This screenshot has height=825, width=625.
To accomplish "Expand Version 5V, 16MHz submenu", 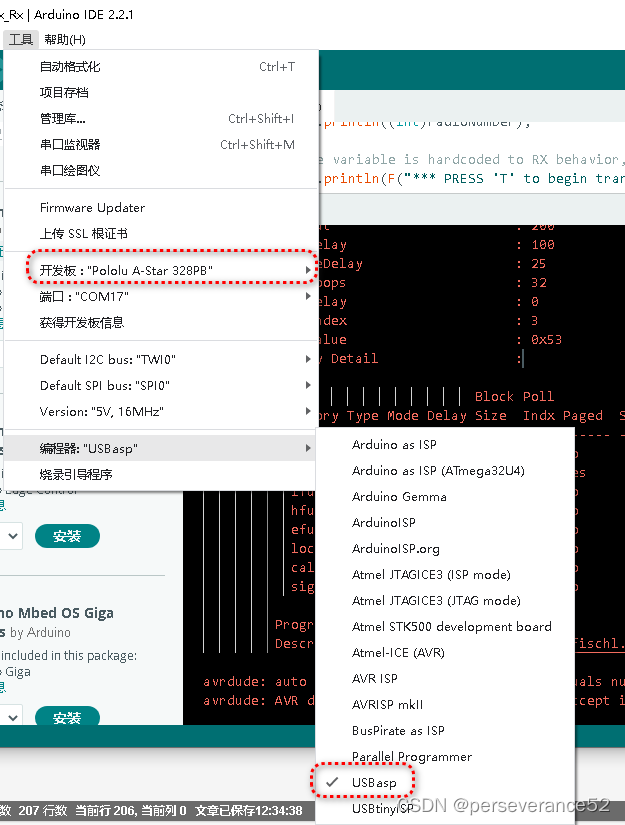I will (161, 411).
